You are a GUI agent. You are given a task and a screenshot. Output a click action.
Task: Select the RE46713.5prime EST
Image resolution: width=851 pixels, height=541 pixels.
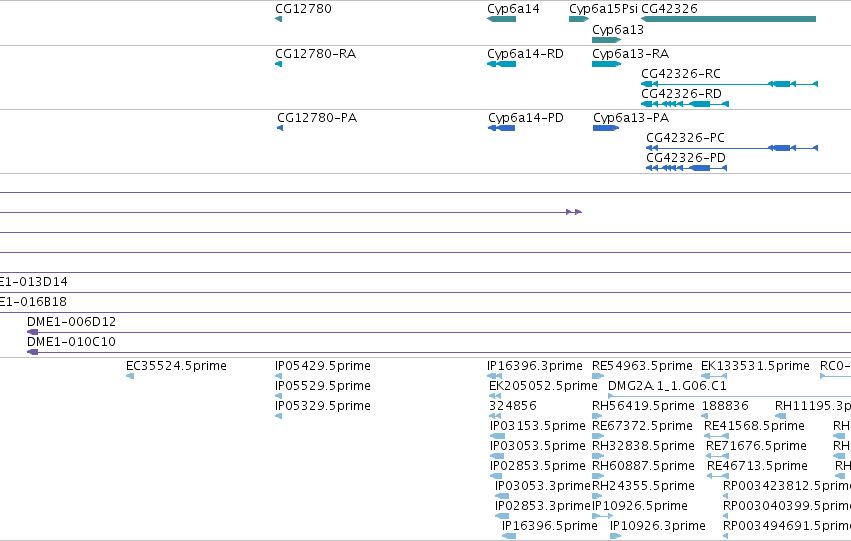[x=718, y=476]
